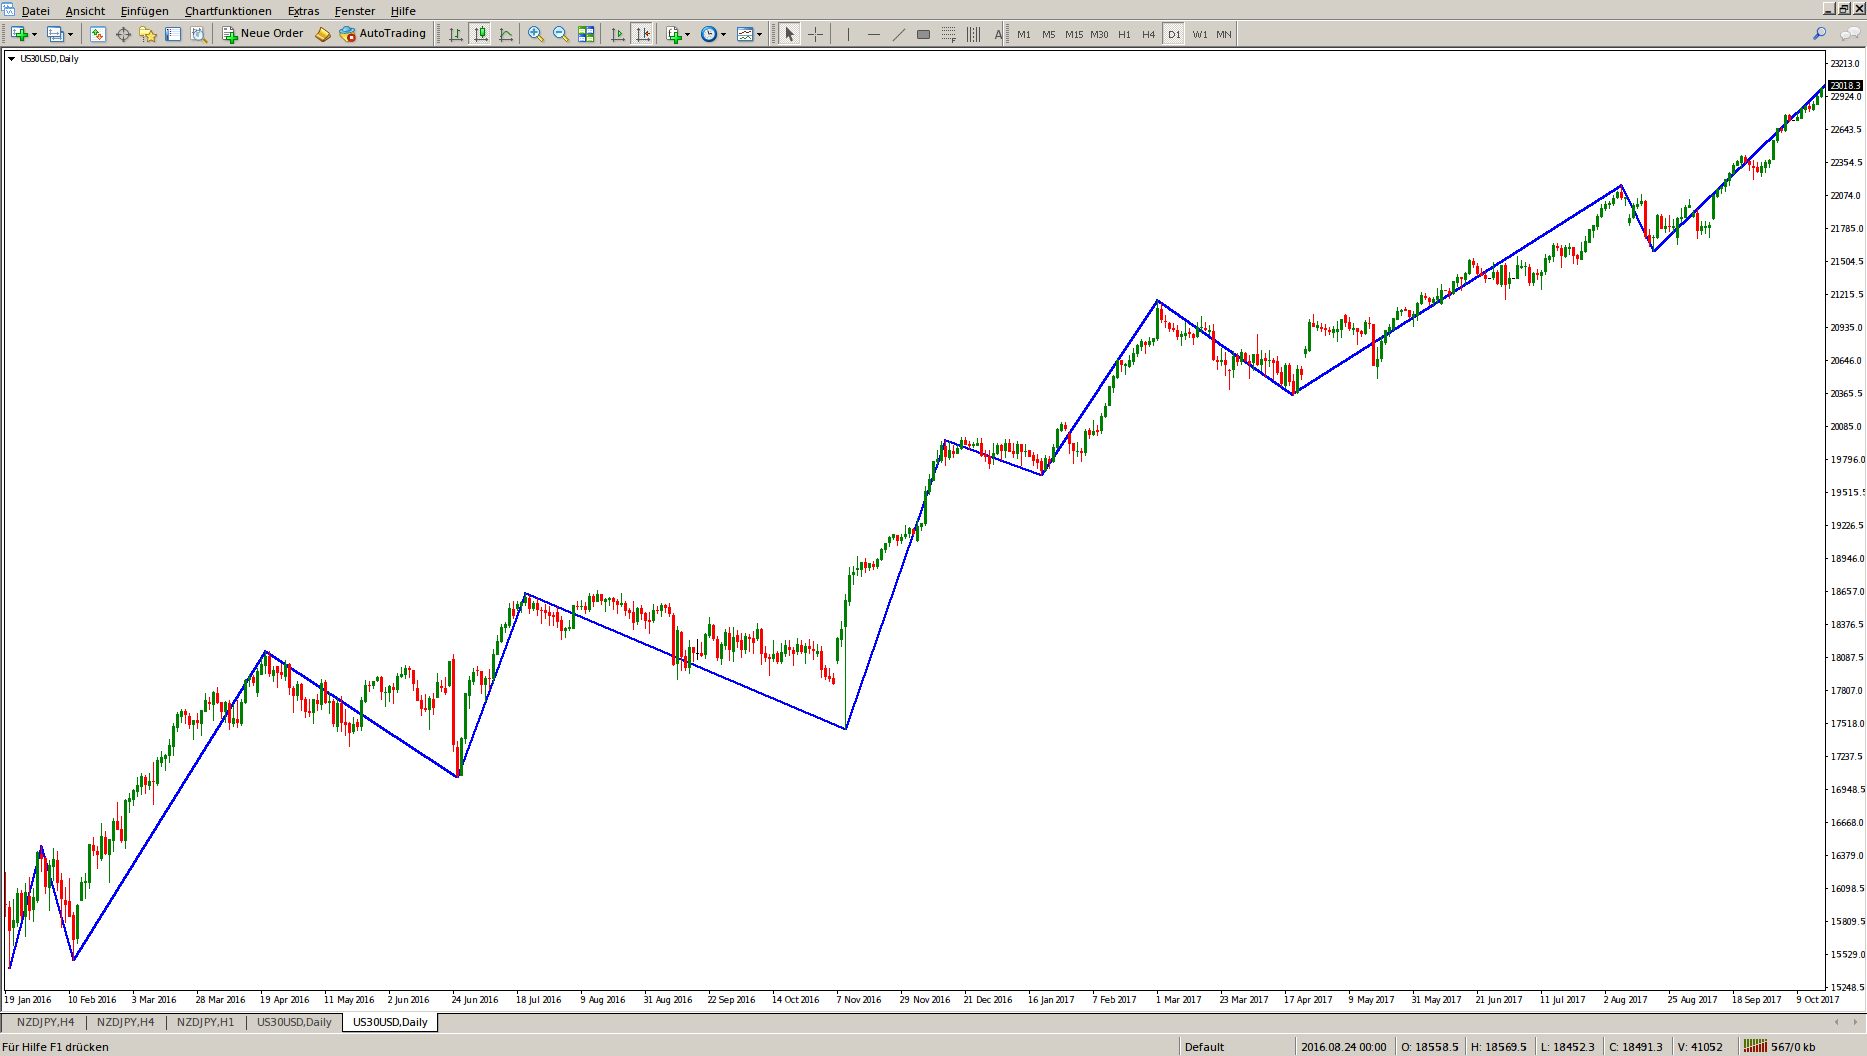Screen dimensions: 1867x1056
Task: Switch timeframe to H1
Action: tap(1124, 34)
